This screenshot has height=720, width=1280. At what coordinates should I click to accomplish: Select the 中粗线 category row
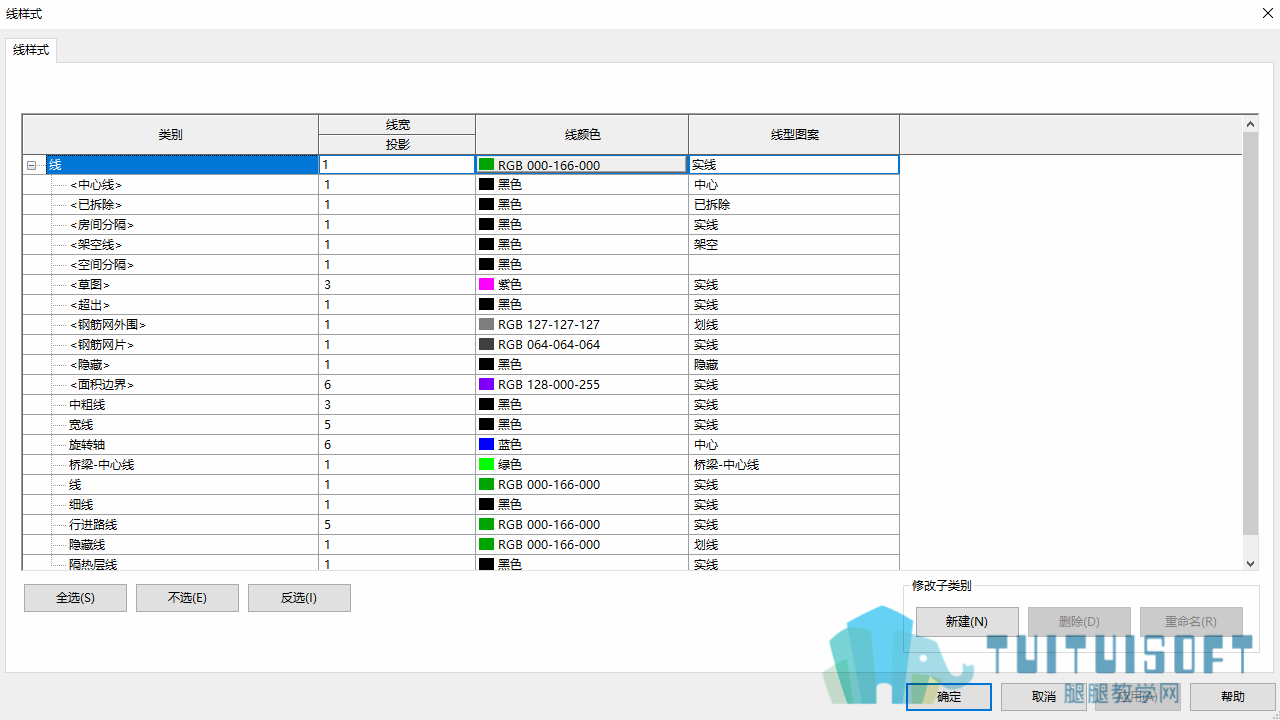(x=87, y=405)
